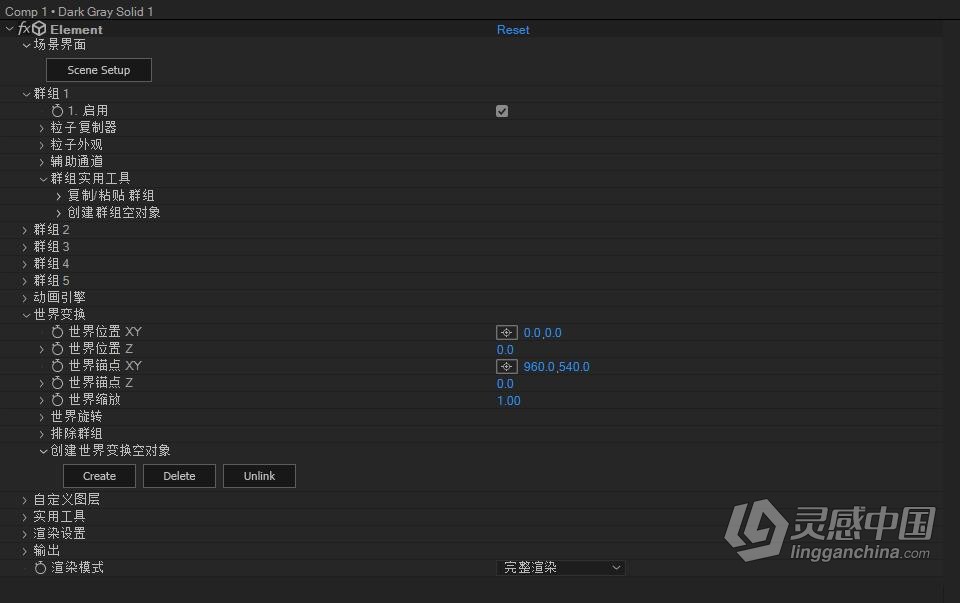This screenshot has width=960, height=603.
Task: Expand the 群组 4 section
Action: tap(24, 264)
